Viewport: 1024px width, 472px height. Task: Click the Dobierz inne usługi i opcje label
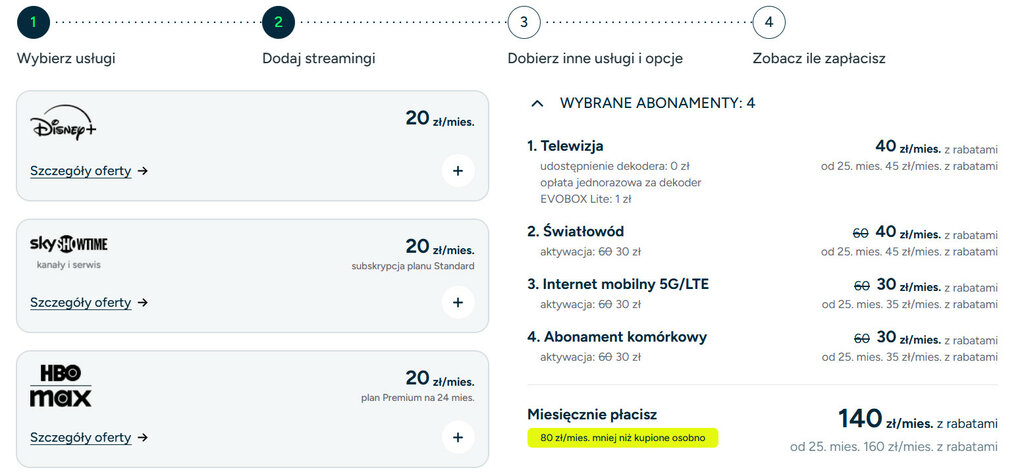click(x=595, y=58)
